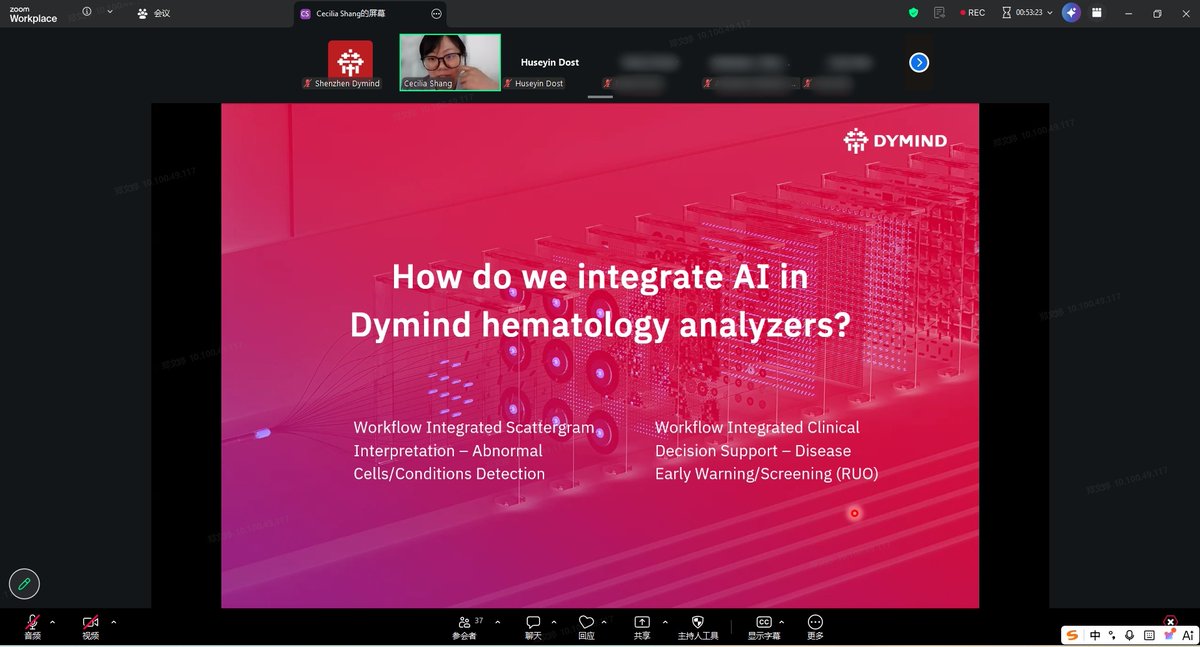Select the Shenzhen Dymind participant thumbnail
Screen dimensions: 1200x647
pyautogui.click(x=350, y=65)
